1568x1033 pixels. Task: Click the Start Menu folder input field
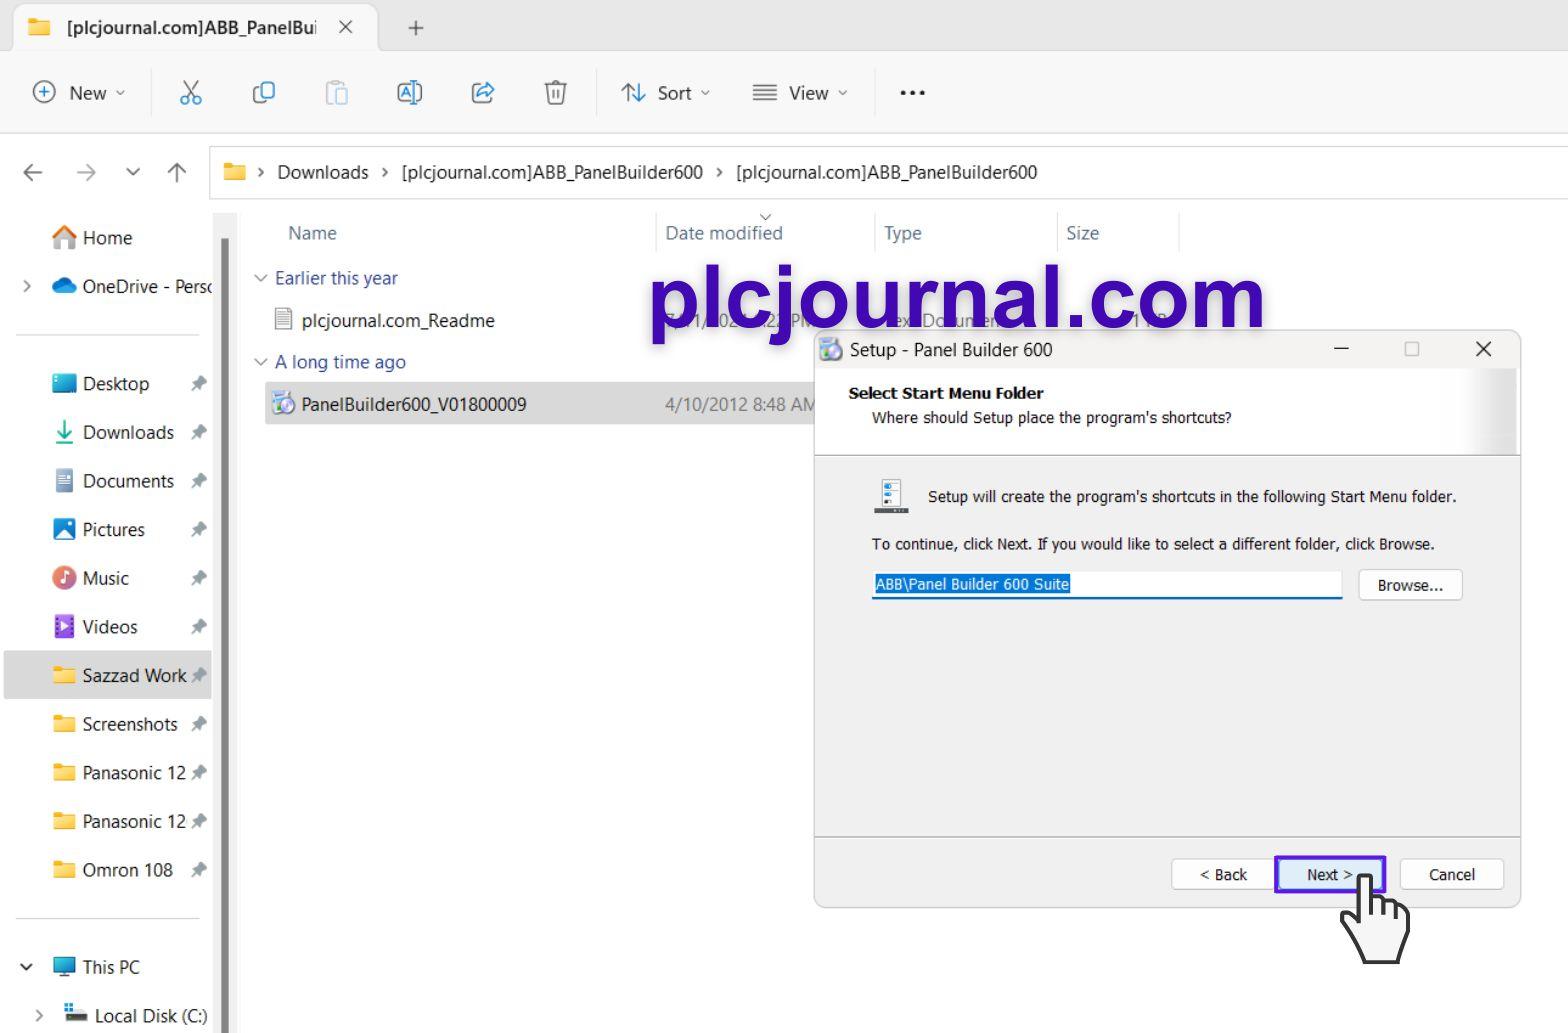1106,584
